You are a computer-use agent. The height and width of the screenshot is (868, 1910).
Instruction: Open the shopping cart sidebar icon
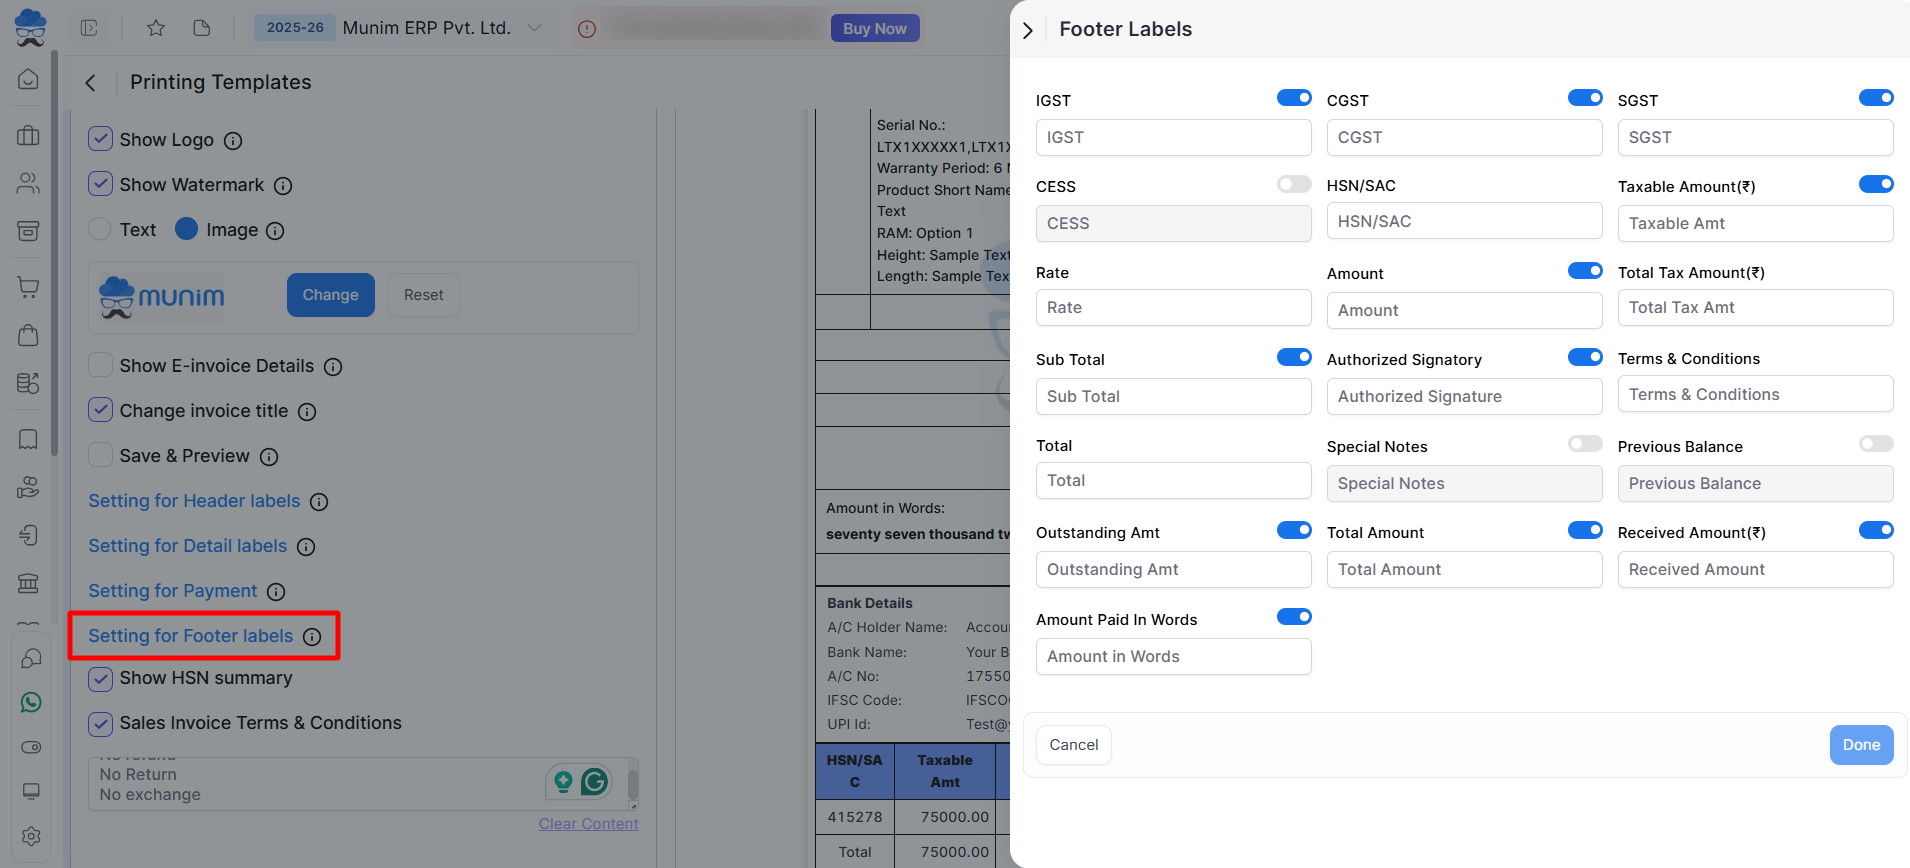[29, 288]
